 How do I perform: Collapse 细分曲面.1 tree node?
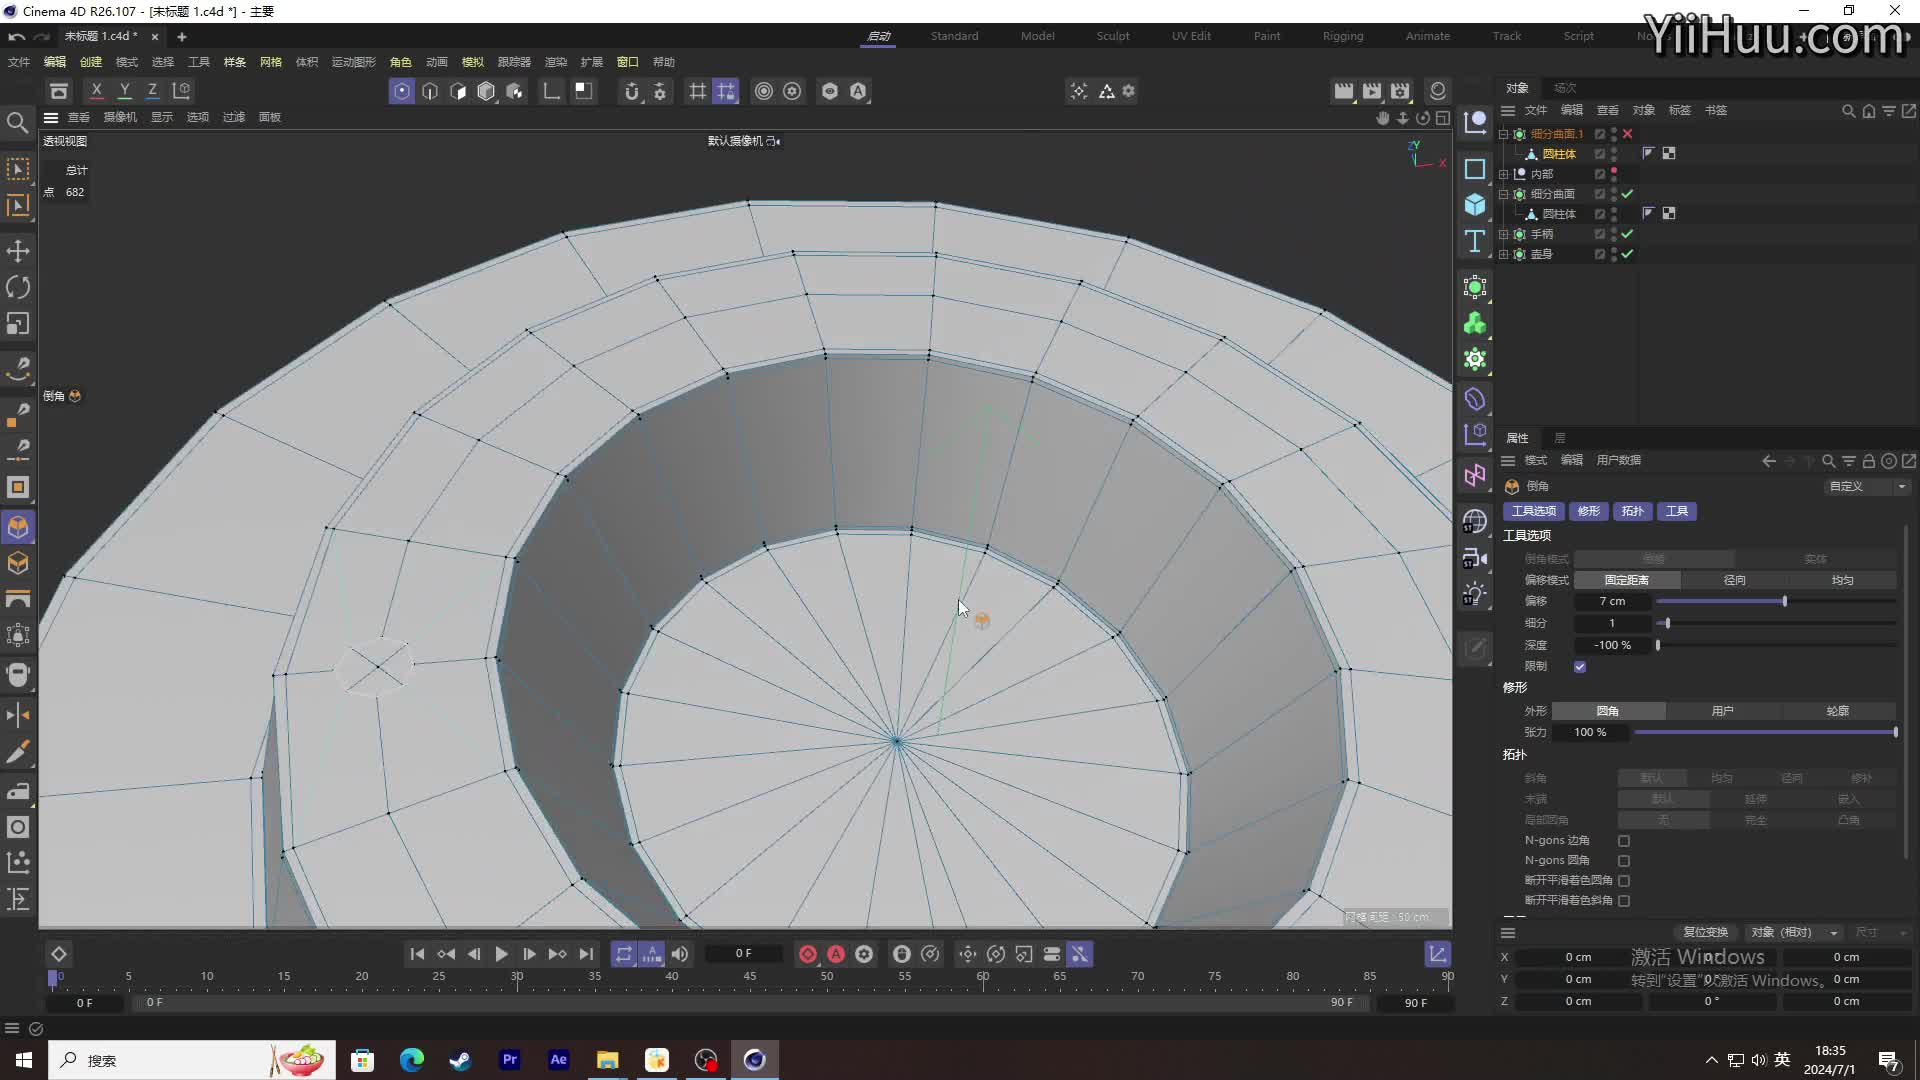point(1503,134)
